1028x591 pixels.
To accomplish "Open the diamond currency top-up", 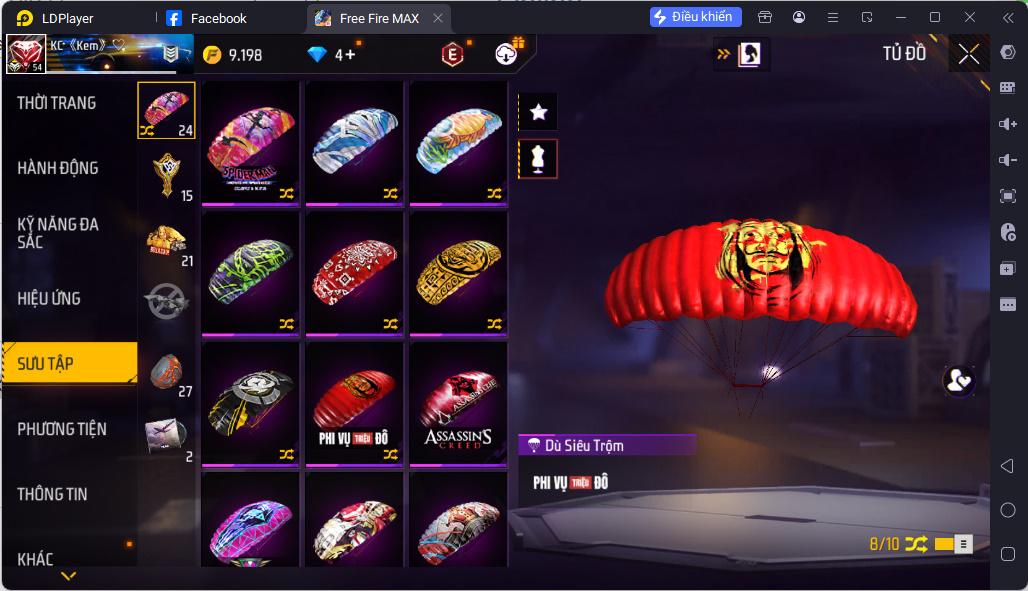I will [x=332, y=54].
